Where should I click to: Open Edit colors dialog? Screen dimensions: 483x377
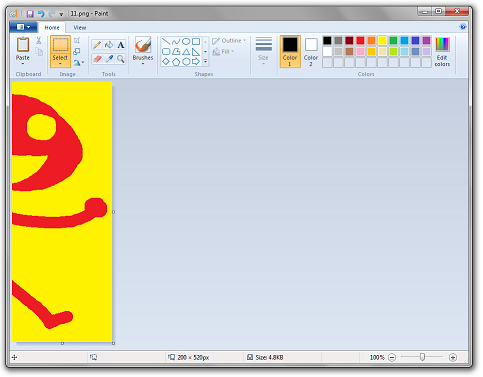(442, 51)
